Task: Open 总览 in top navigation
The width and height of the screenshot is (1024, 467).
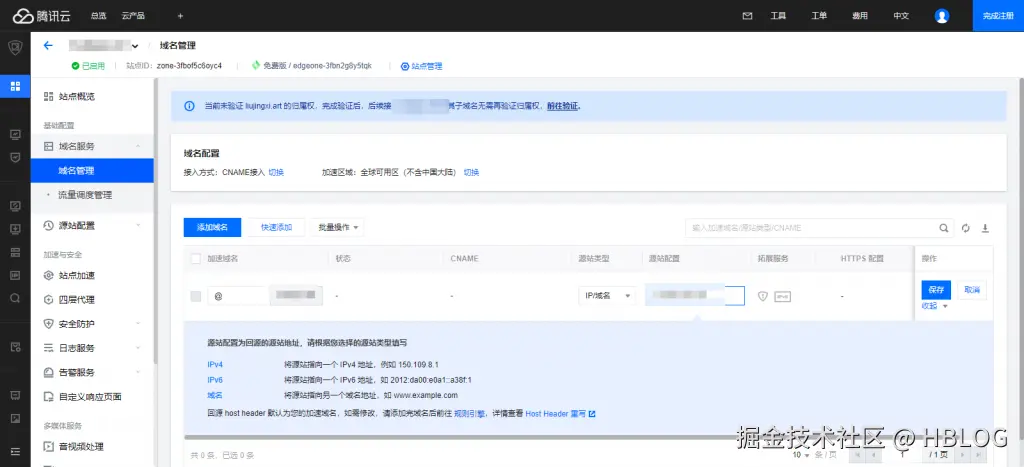Action: [99, 16]
